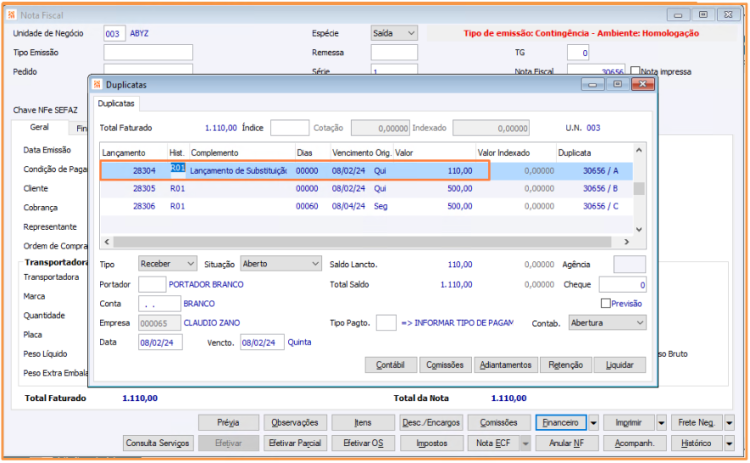This screenshot has height=463, width=750.
Task: Click the arrow beside Frete Neg. button
Action: coord(729,423)
